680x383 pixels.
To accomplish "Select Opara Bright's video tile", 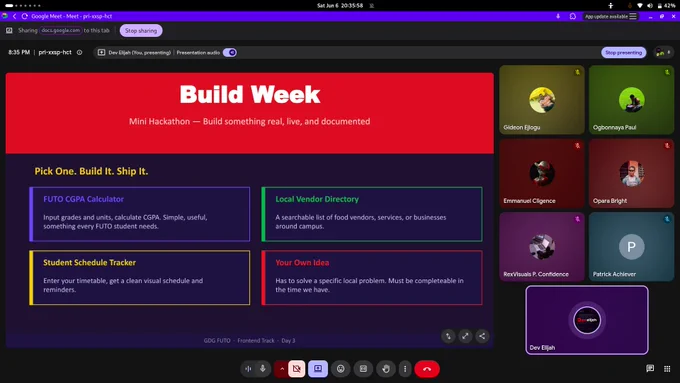I will [631, 173].
